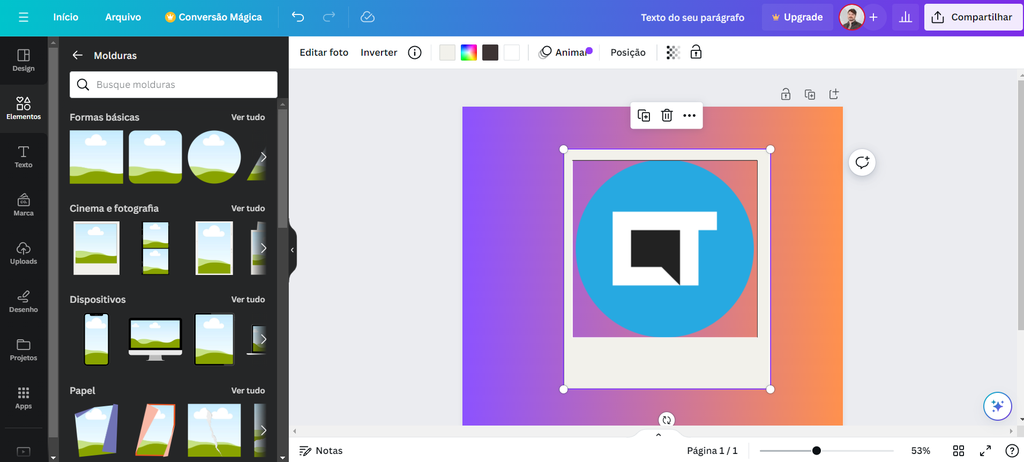
Task: Open the transparency checkerboard icon
Action: [x=673, y=53]
